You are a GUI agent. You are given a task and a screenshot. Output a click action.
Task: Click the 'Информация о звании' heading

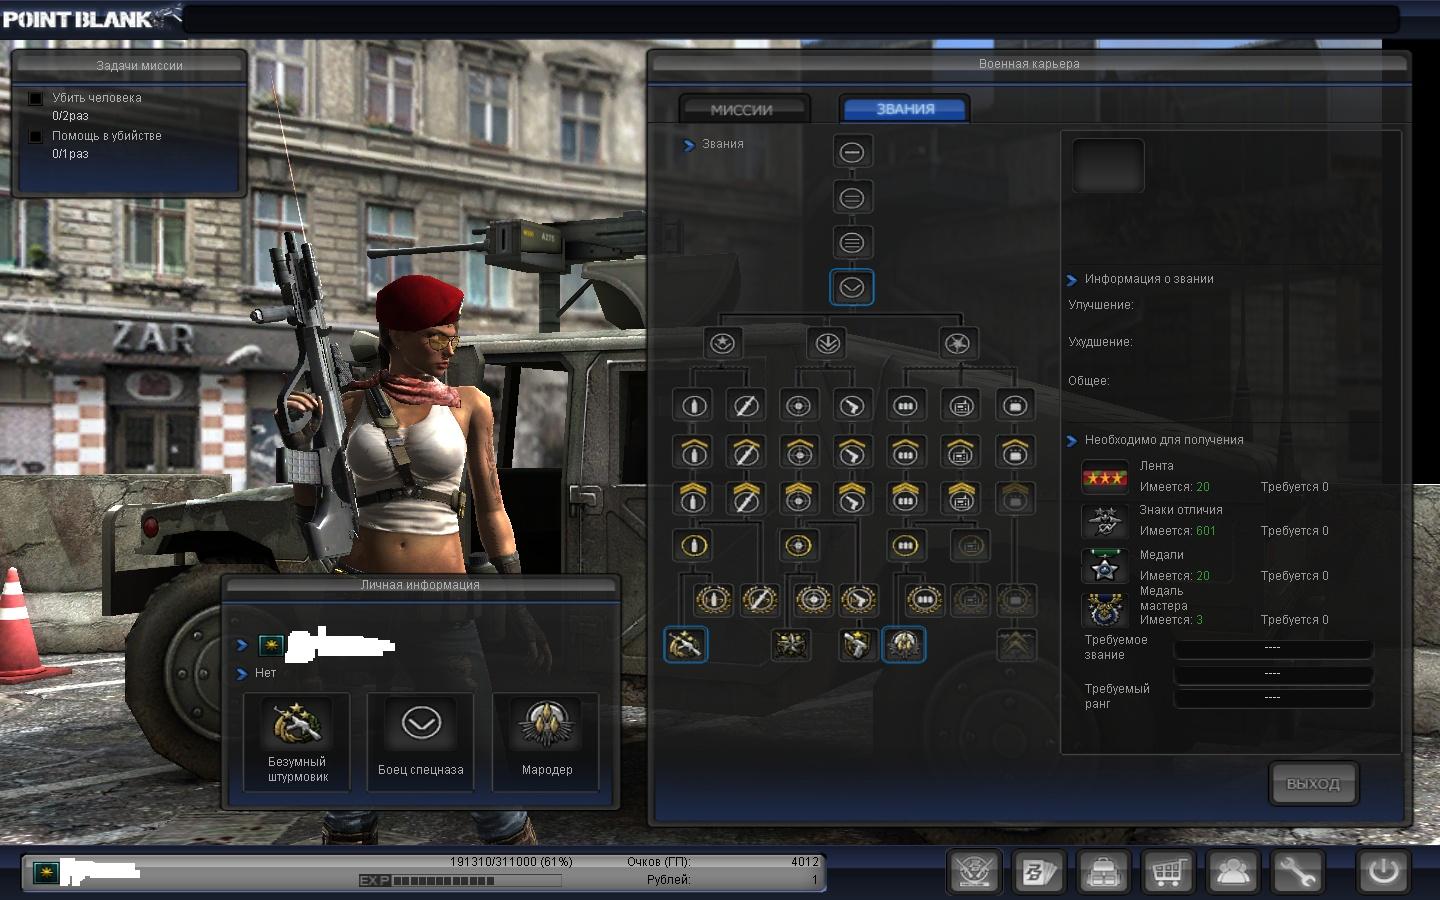coord(1149,279)
